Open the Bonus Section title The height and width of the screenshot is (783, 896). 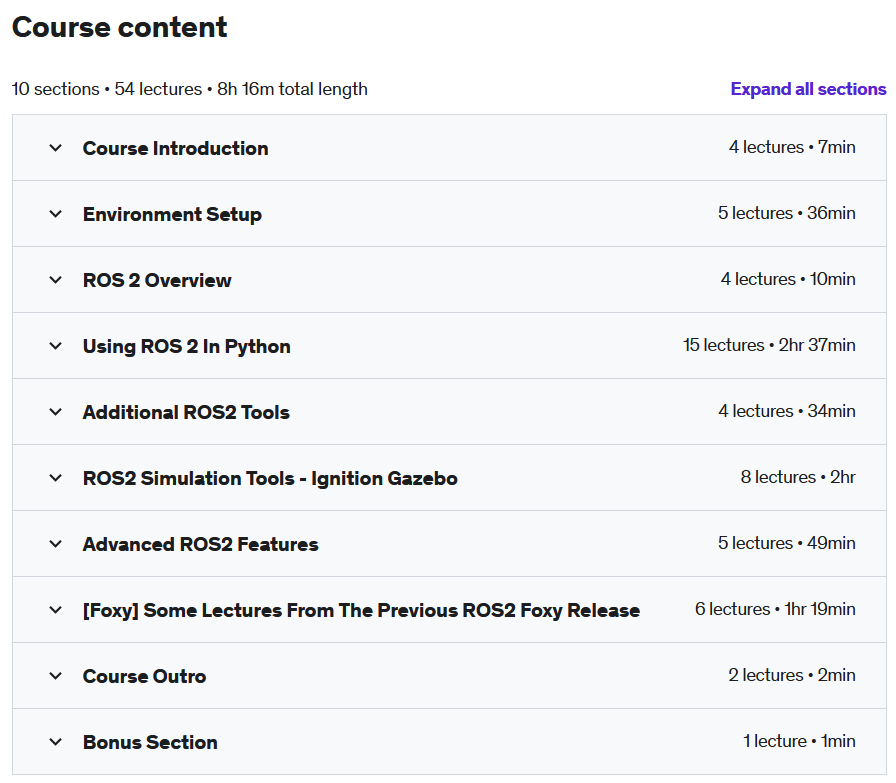click(150, 742)
